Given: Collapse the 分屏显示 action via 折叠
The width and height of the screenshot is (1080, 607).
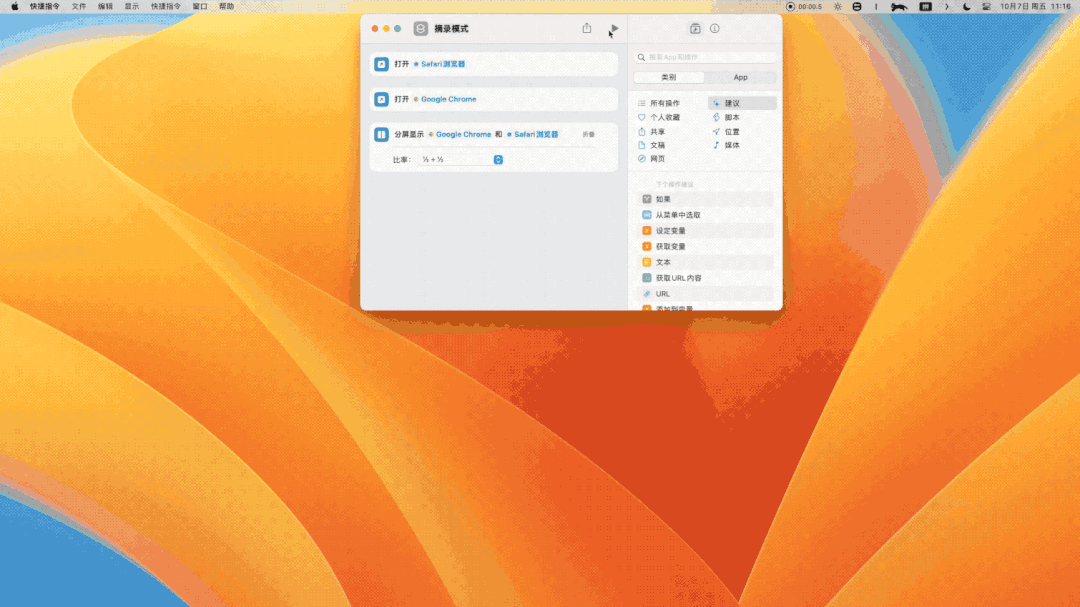Looking at the screenshot, I should tap(588, 134).
